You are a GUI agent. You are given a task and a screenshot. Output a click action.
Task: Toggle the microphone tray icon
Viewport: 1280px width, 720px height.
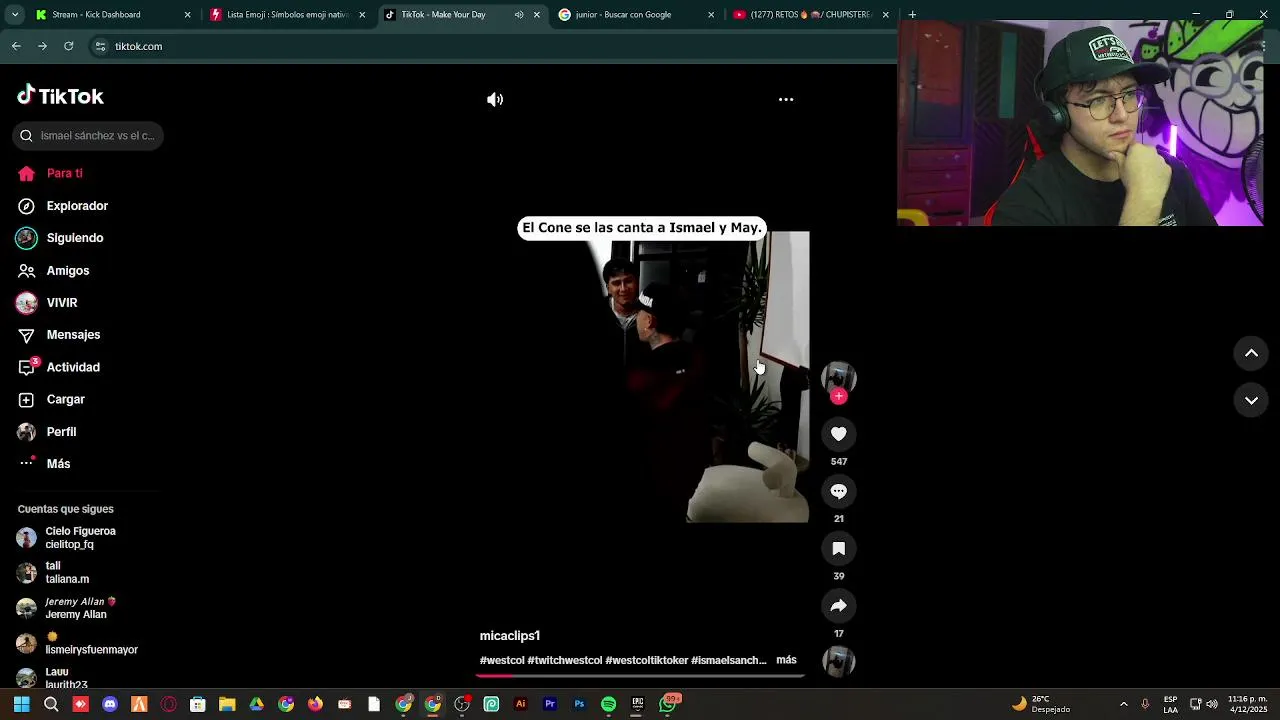click(1145, 704)
